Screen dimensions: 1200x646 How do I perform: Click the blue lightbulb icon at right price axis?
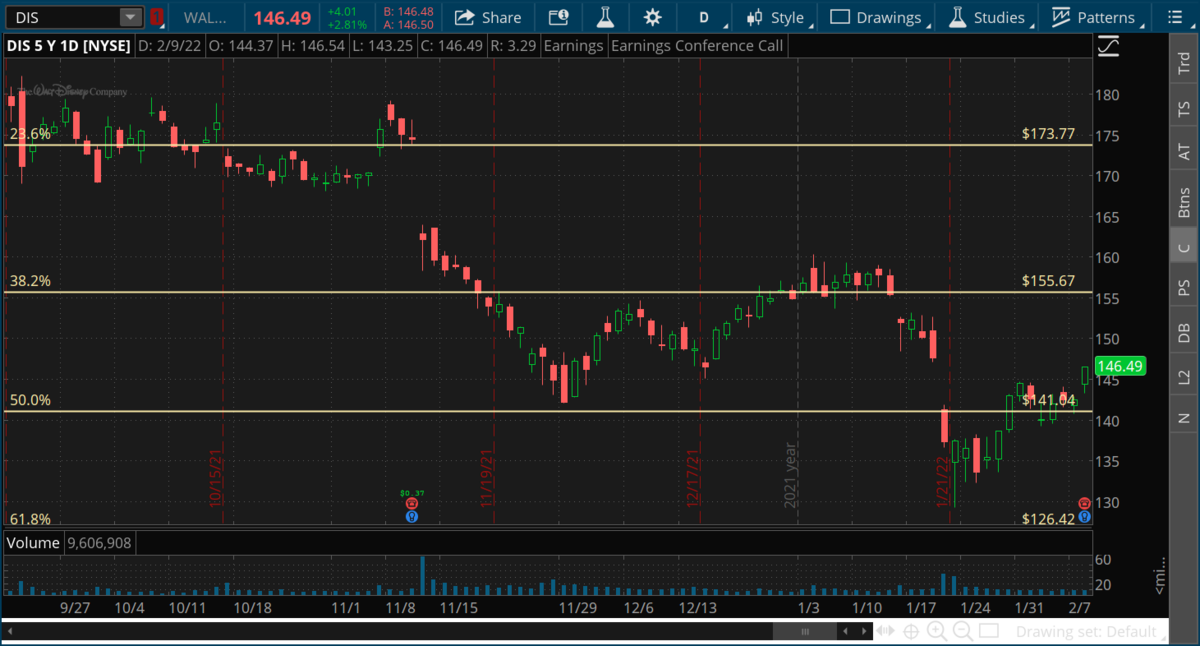pos(1084,515)
